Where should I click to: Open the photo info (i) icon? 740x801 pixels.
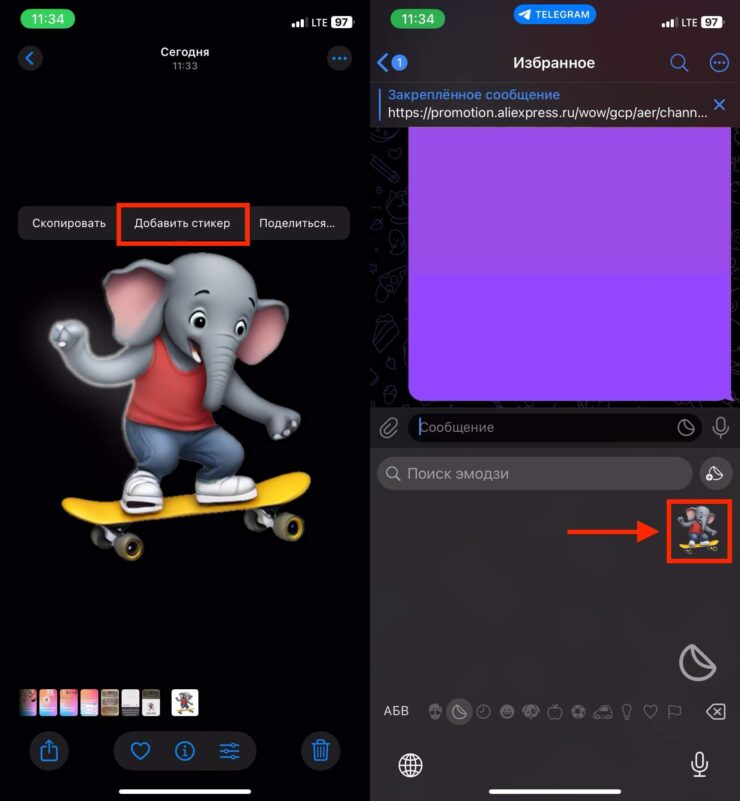pyautogui.click(x=185, y=750)
